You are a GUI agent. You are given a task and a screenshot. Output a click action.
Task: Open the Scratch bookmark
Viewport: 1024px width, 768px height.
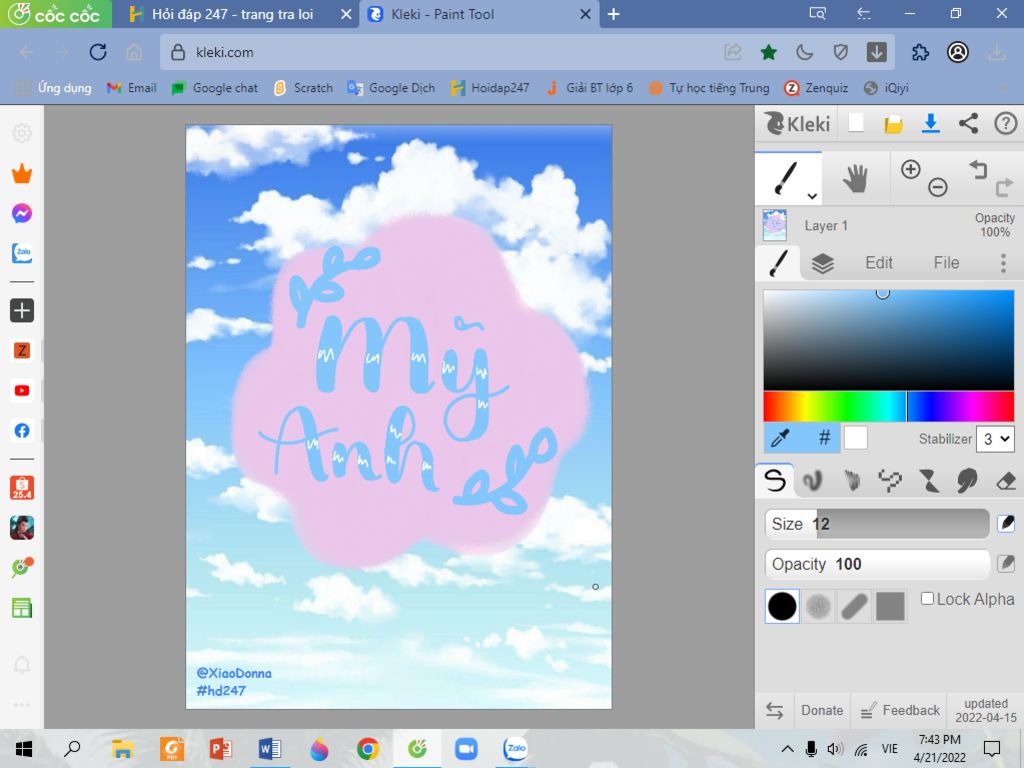click(304, 88)
